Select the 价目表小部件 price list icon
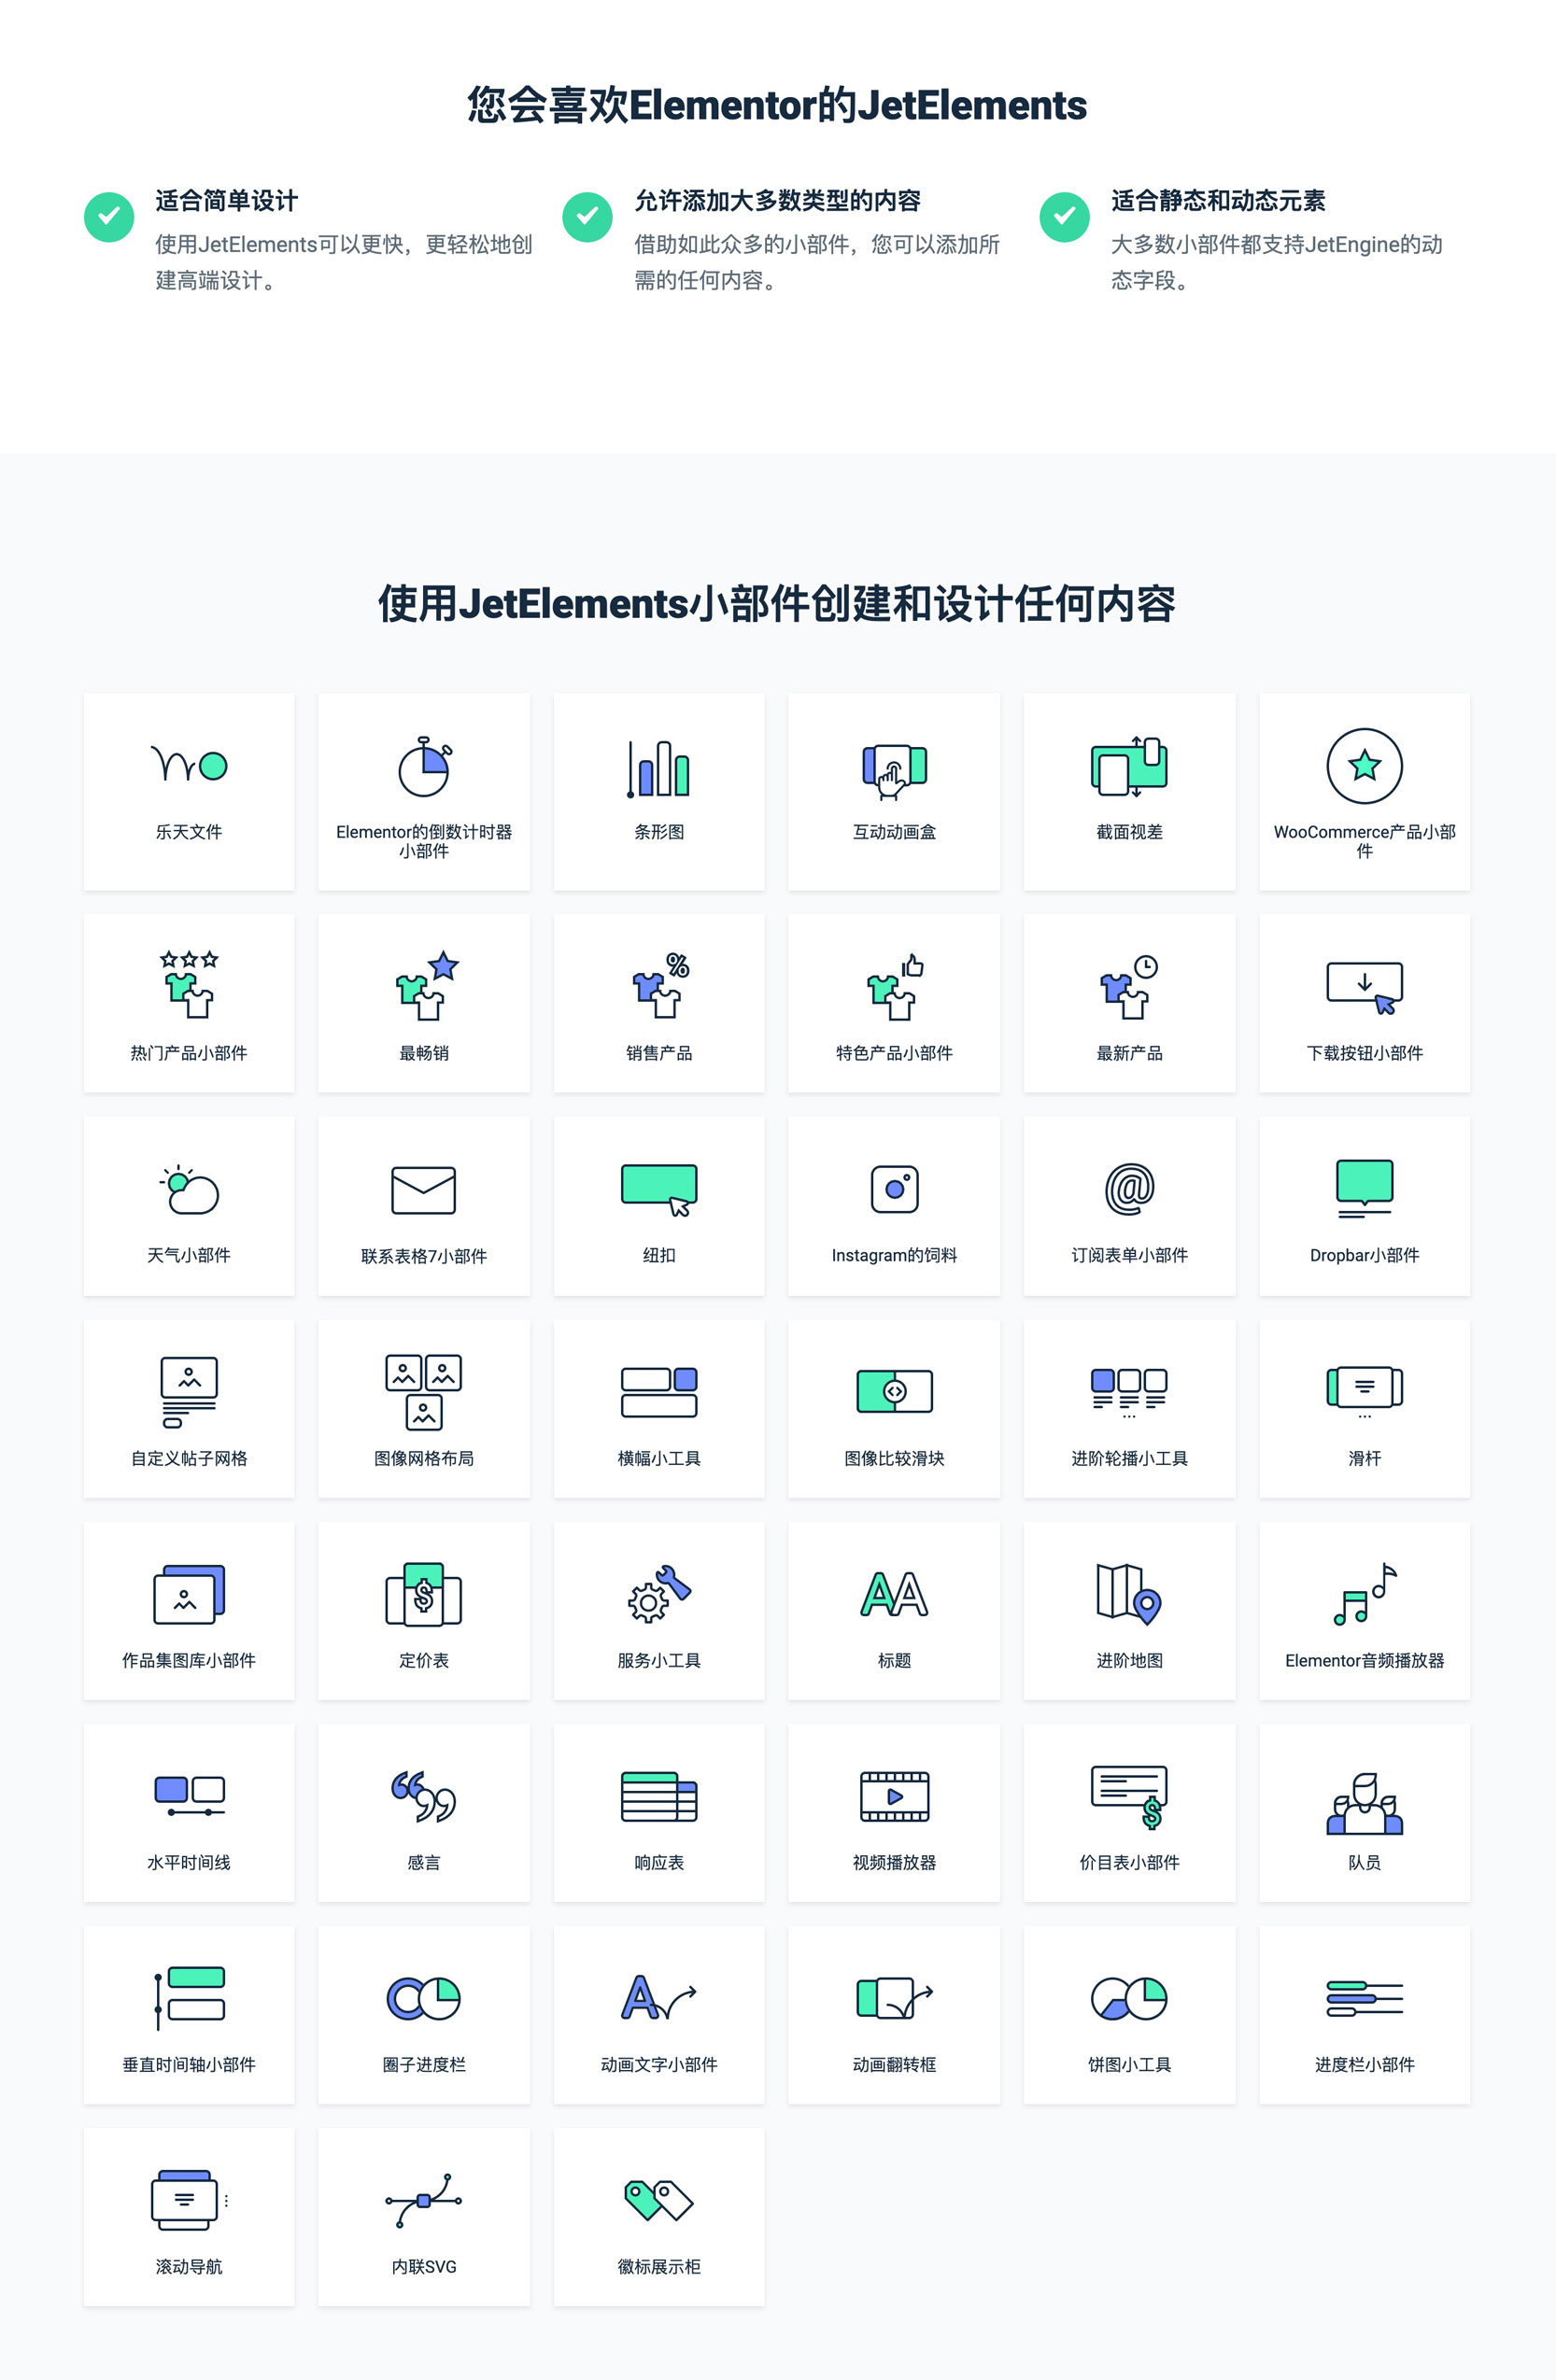The image size is (1556, 2380). 1129,1797
